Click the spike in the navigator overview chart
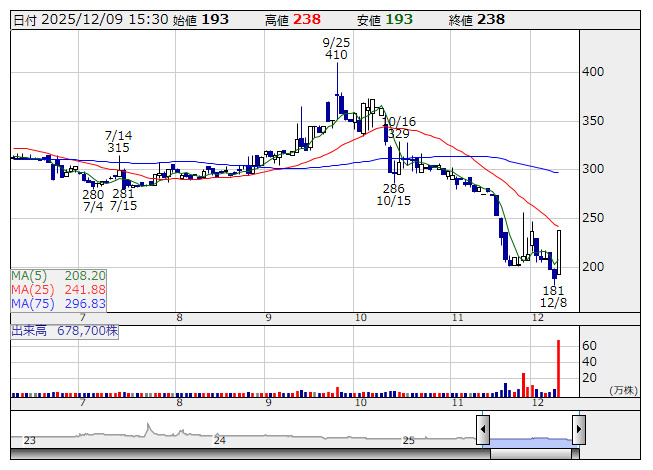 [x=149, y=427]
